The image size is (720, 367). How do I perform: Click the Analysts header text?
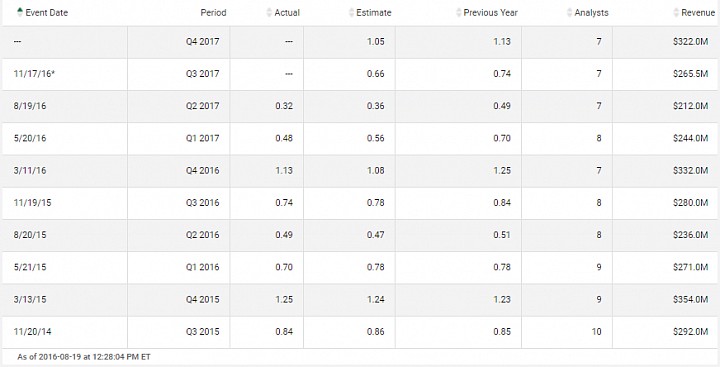[x=591, y=13]
